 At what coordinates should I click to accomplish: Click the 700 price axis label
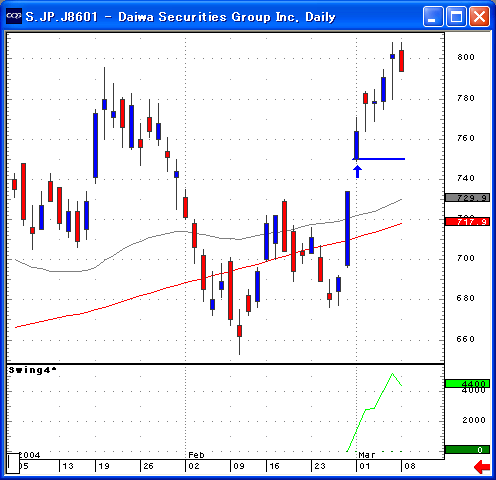coord(466,258)
